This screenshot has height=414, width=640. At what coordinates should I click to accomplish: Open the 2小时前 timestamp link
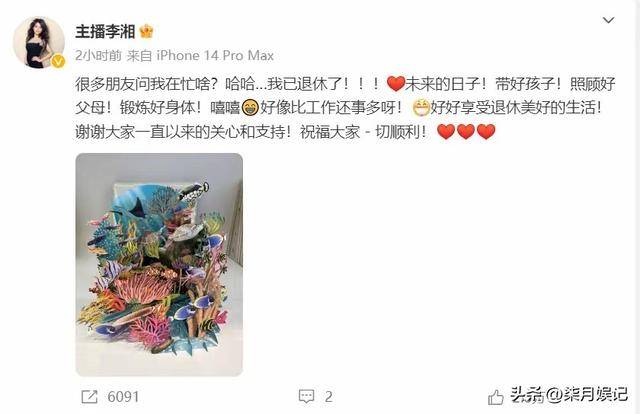coord(98,56)
